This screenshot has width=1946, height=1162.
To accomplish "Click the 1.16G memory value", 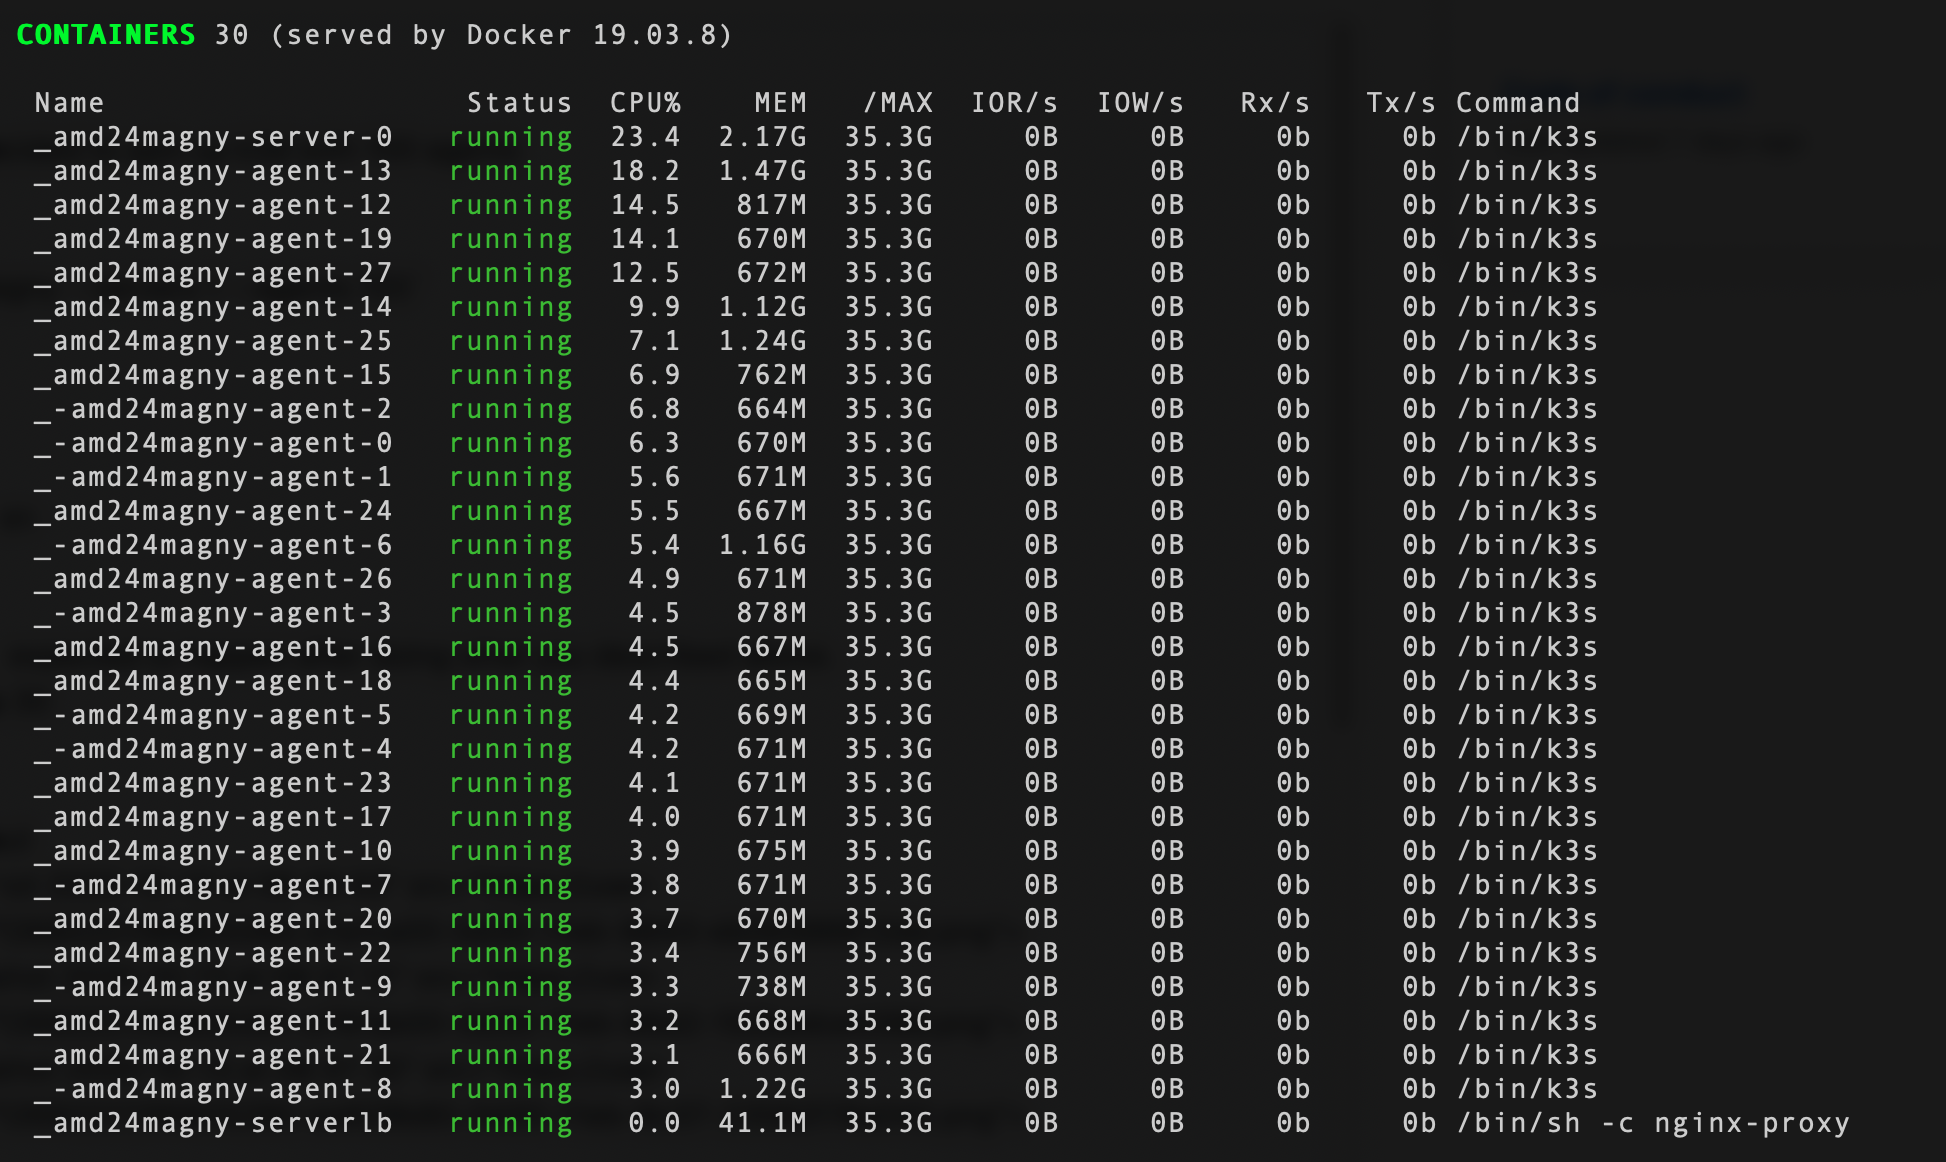I will 763,545.
